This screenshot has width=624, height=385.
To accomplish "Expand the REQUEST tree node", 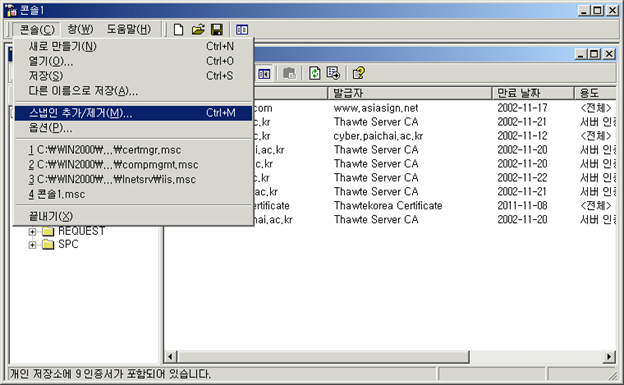I will coord(32,231).
